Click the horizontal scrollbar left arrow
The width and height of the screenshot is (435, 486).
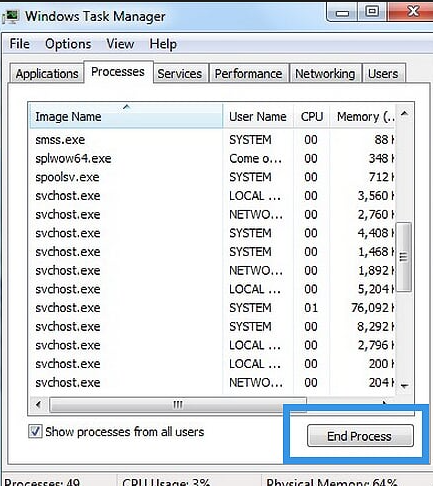click(38, 405)
